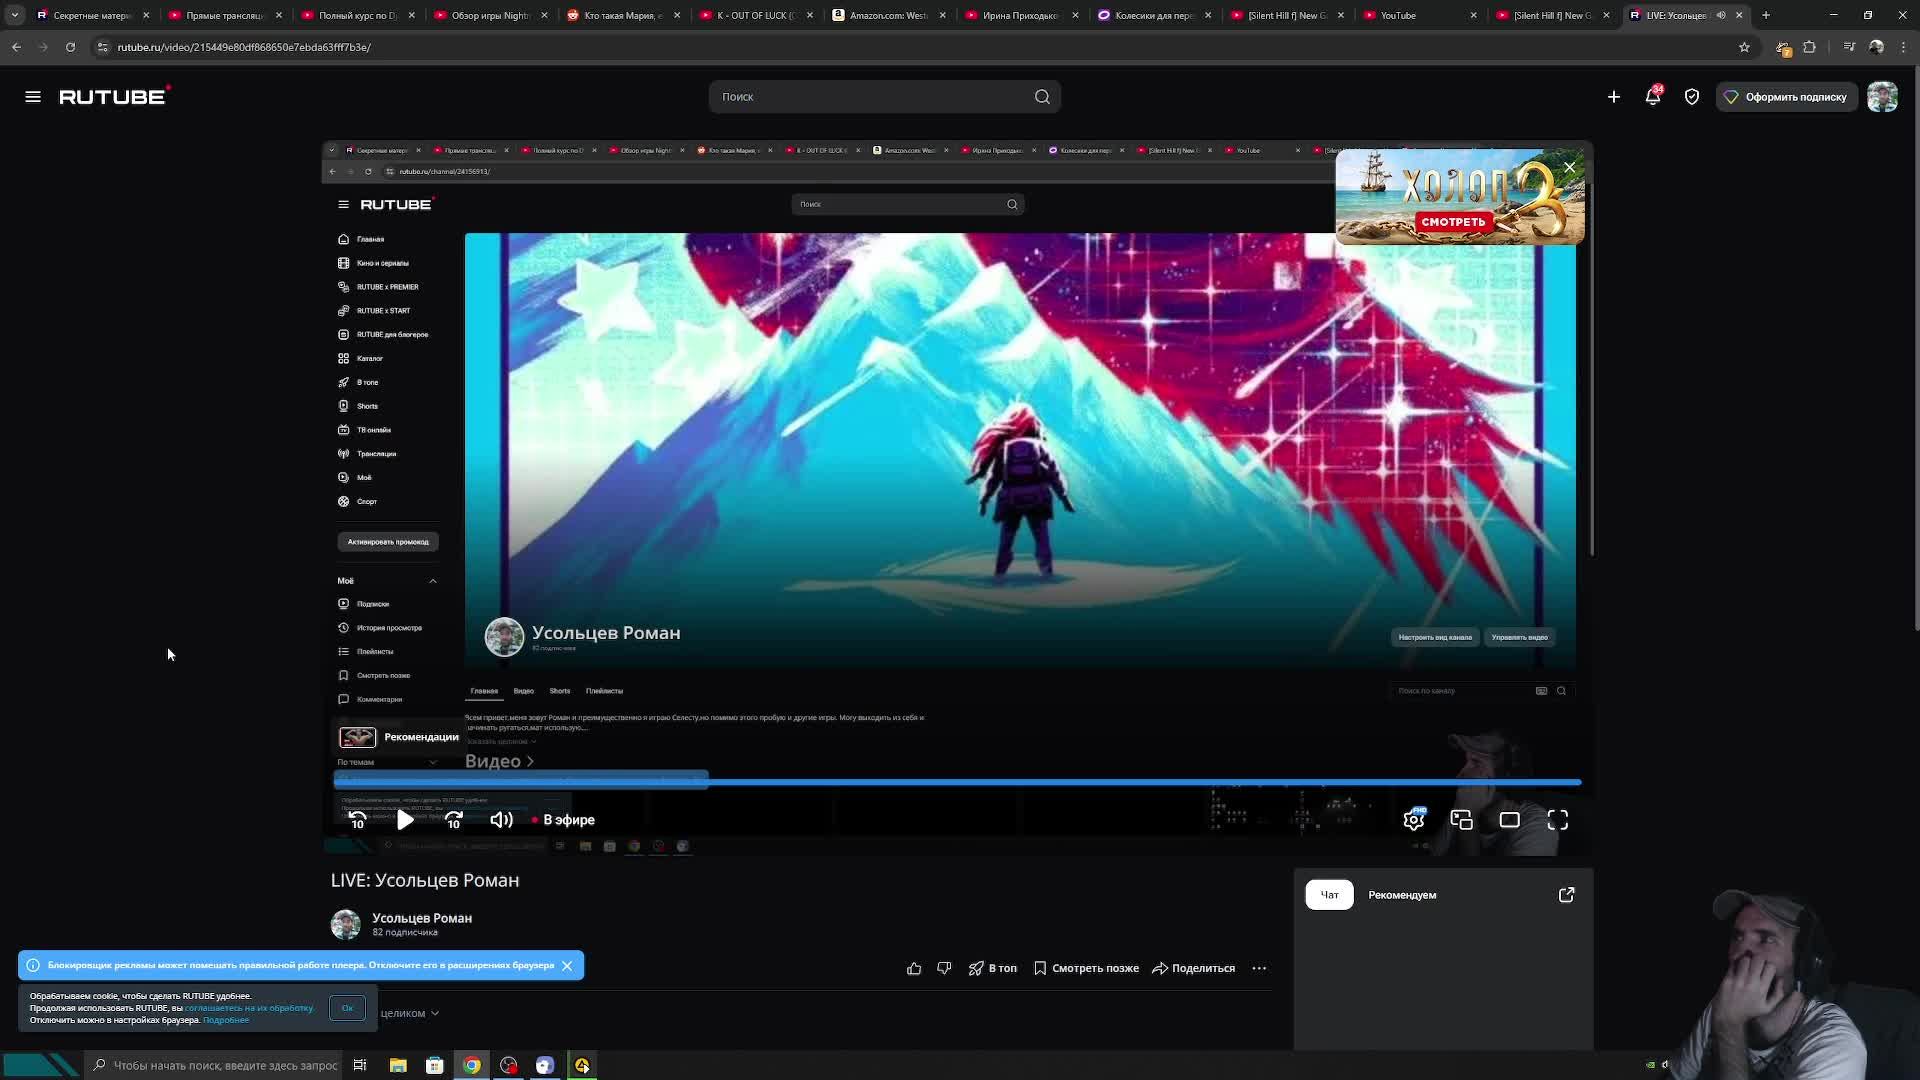Viewport: 1920px width, 1080px height.
Task: Switch to the K - OUT OF LUCK tab
Action: (x=755, y=15)
